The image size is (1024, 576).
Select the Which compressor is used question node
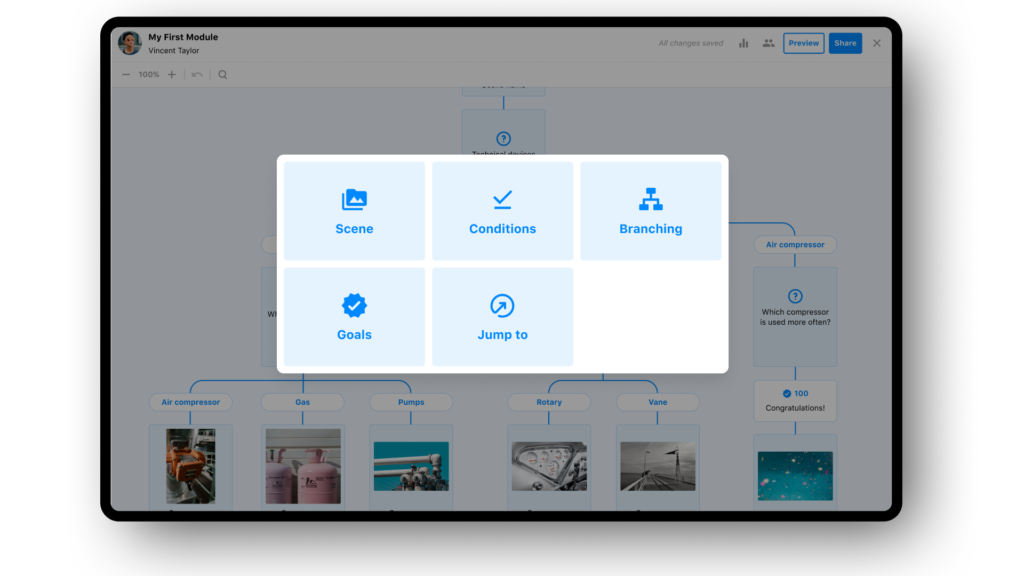pyautogui.click(x=795, y=316)
